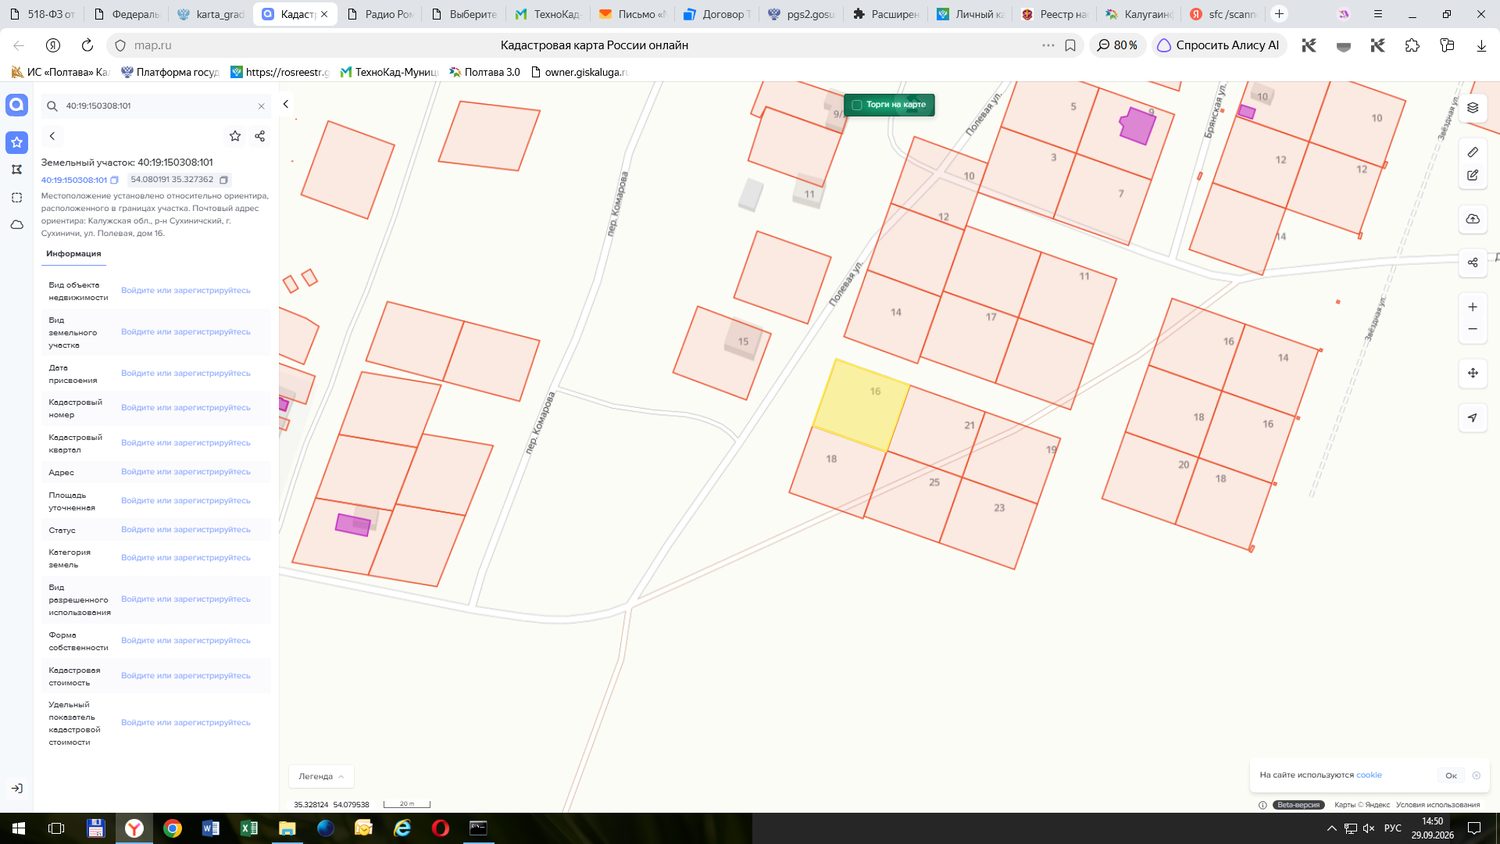Expand the 'Легенда' legend dropdown

pos(321,776)
